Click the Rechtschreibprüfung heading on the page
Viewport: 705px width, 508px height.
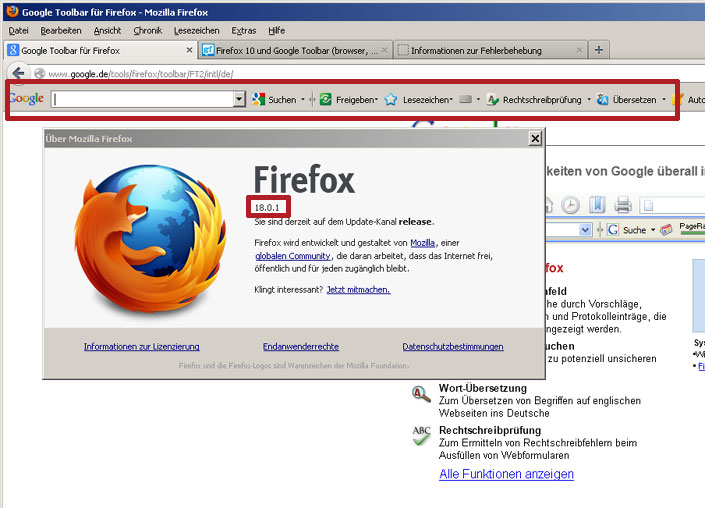[x=490, y=430]
